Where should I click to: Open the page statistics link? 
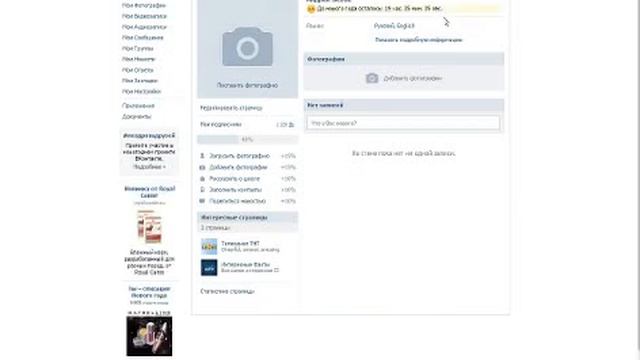tap(227, 291)
